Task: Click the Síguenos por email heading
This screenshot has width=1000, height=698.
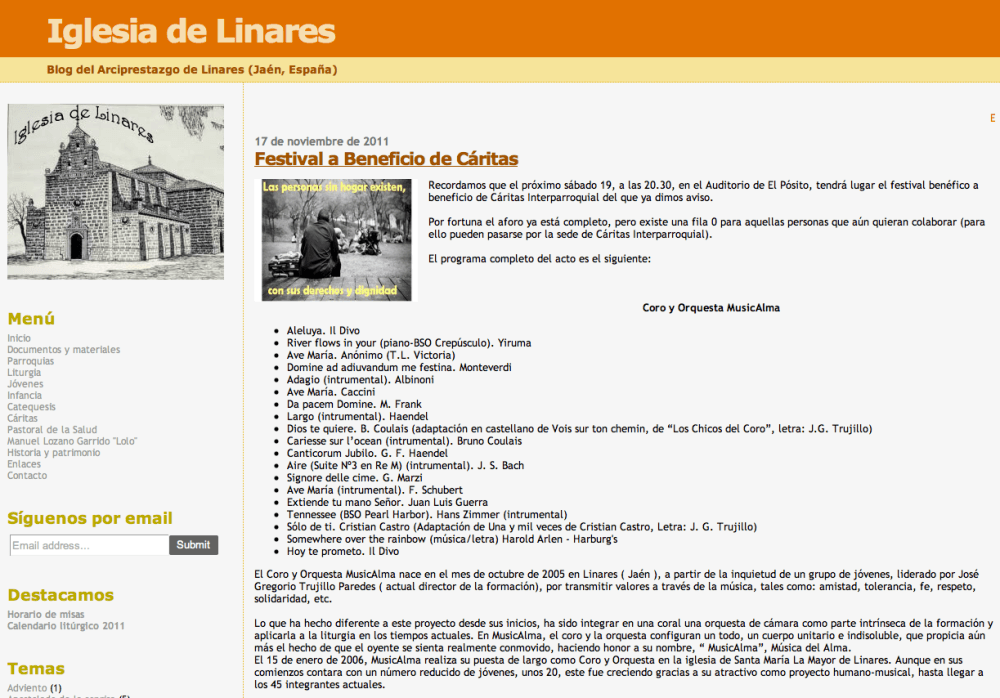Action: coord(90,518)
